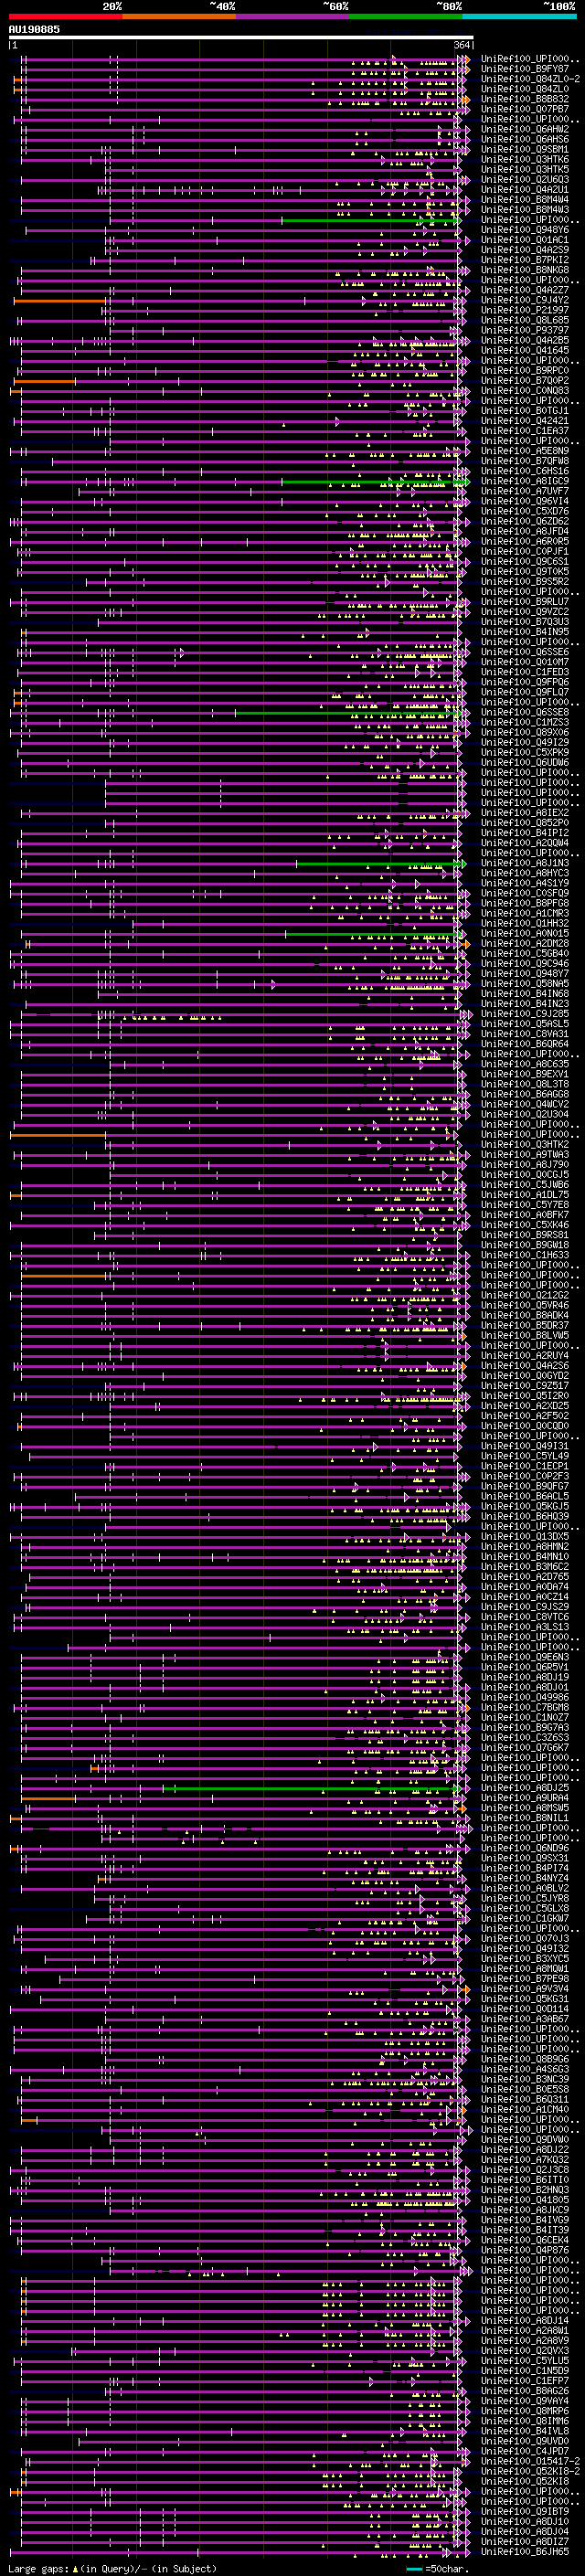Open hit UniRef100_B2HNQ3

coord(525,2190)
